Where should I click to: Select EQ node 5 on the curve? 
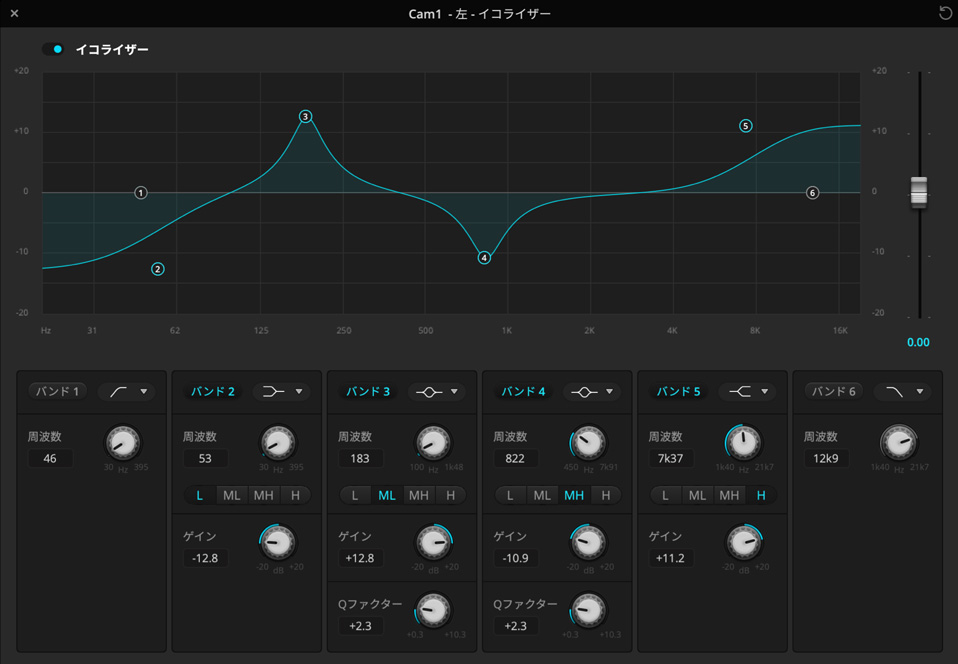[x=745, y=126]
